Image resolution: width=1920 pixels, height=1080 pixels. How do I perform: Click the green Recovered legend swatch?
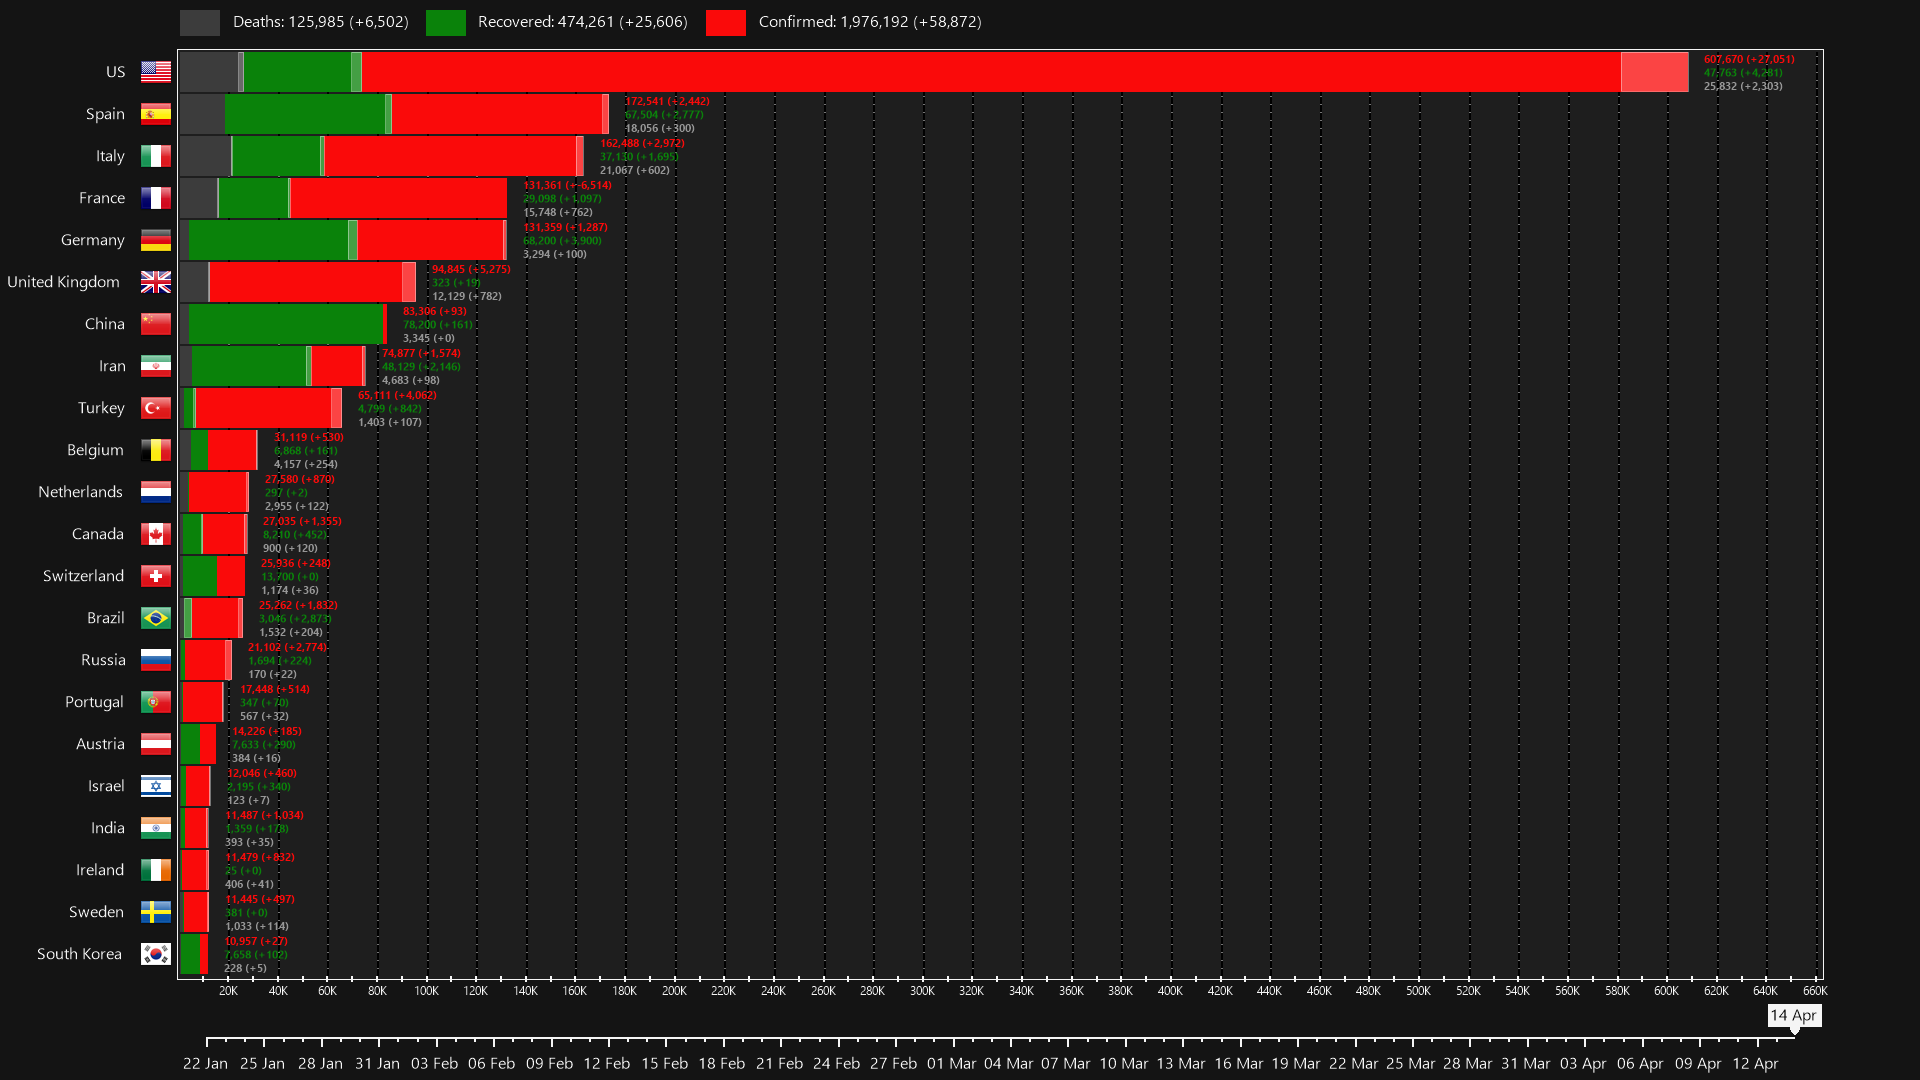pyautogui.click(x=446, y=22)
